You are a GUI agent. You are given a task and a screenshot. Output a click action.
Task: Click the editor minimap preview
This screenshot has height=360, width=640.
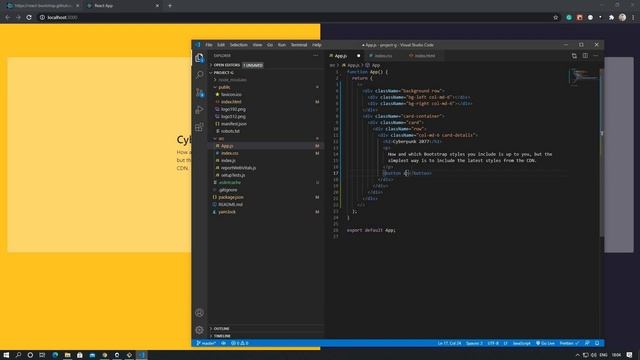point(584,77)
